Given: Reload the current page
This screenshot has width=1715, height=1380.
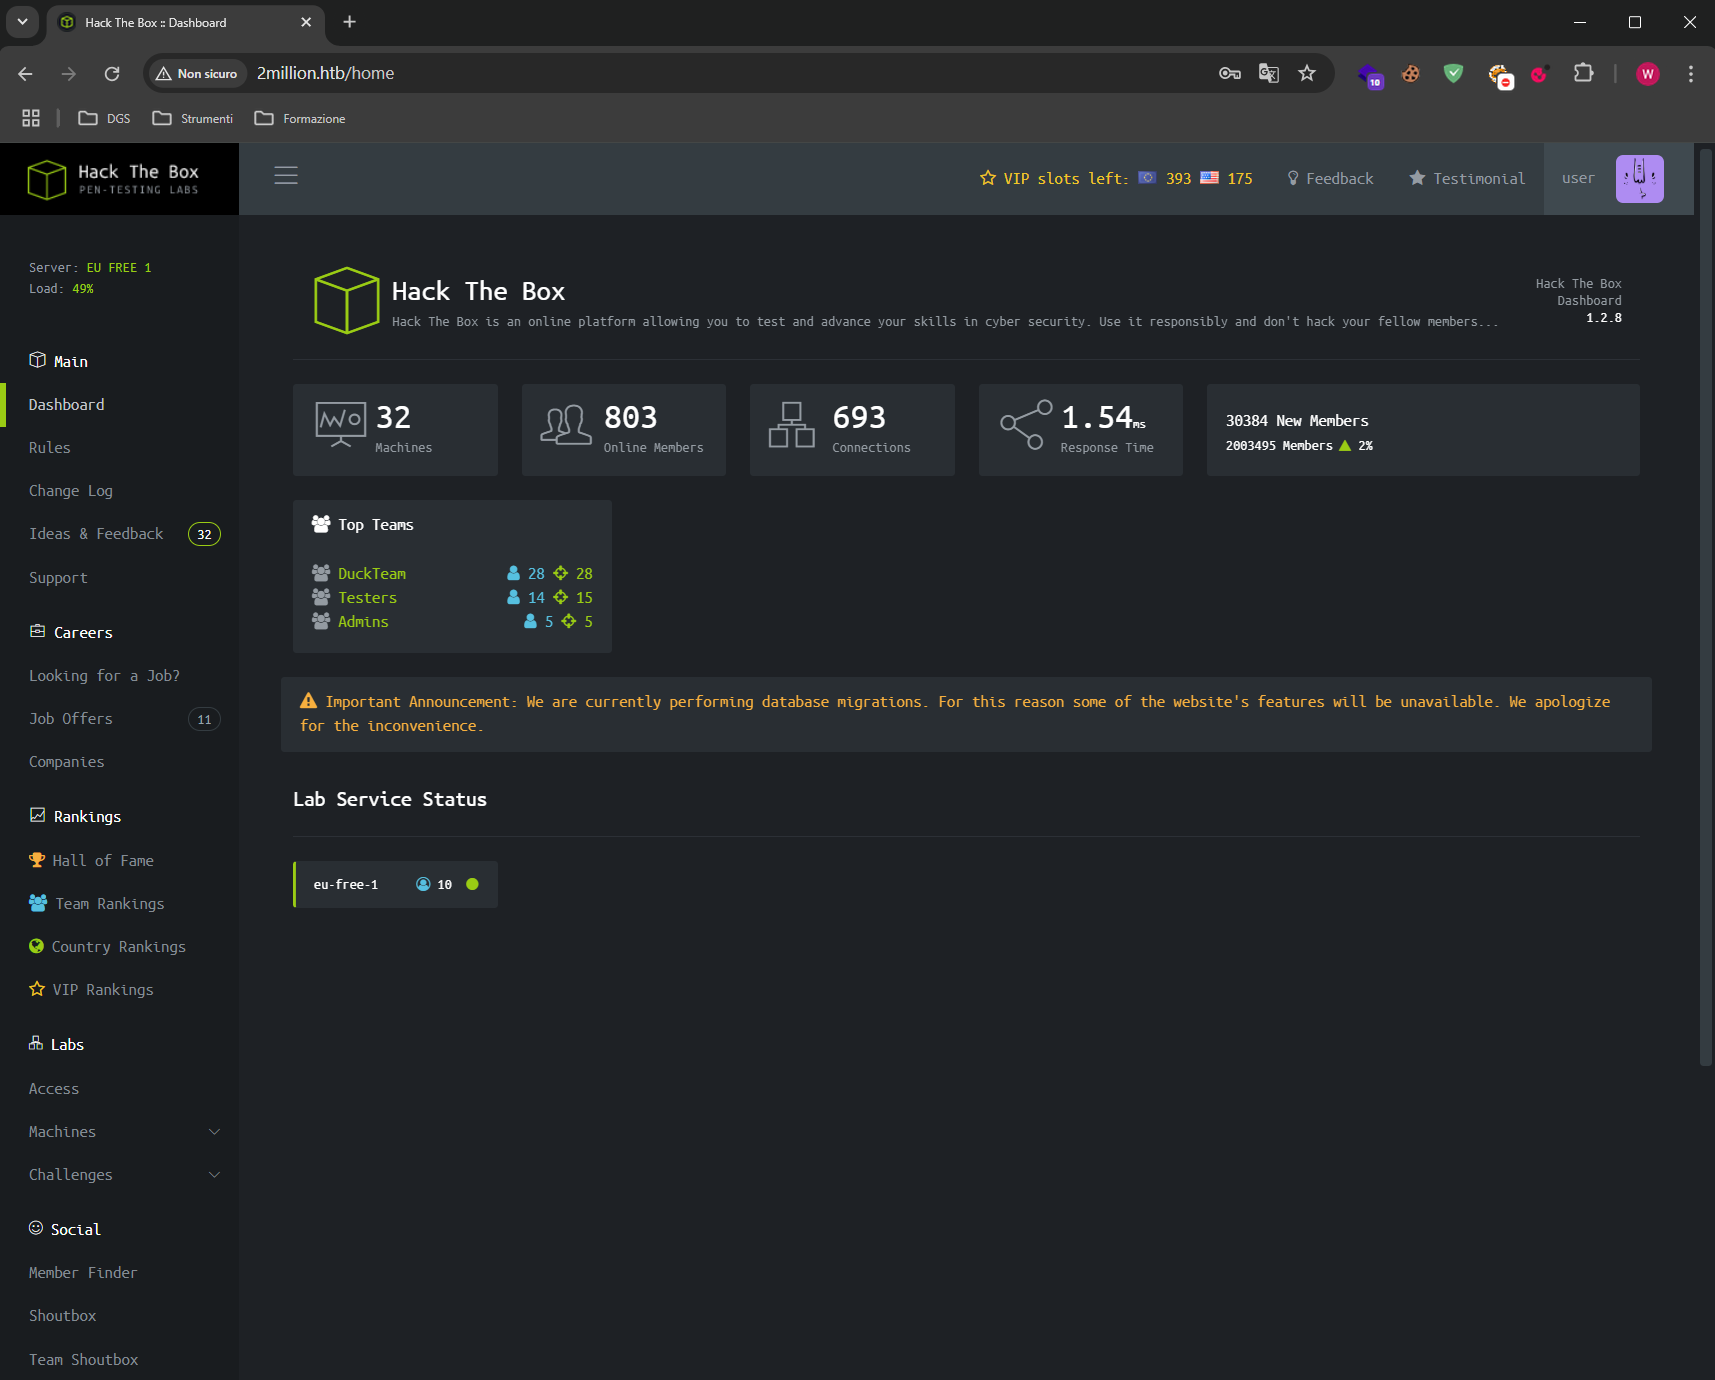Looking at the screenshot, I should pos(112,73).
